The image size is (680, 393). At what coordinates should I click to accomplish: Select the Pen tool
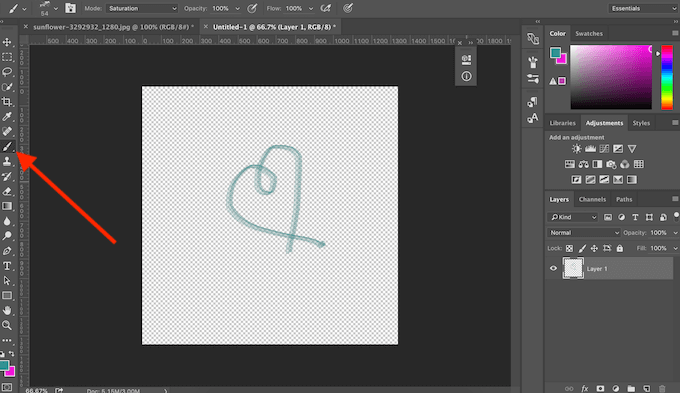point(7,251)
